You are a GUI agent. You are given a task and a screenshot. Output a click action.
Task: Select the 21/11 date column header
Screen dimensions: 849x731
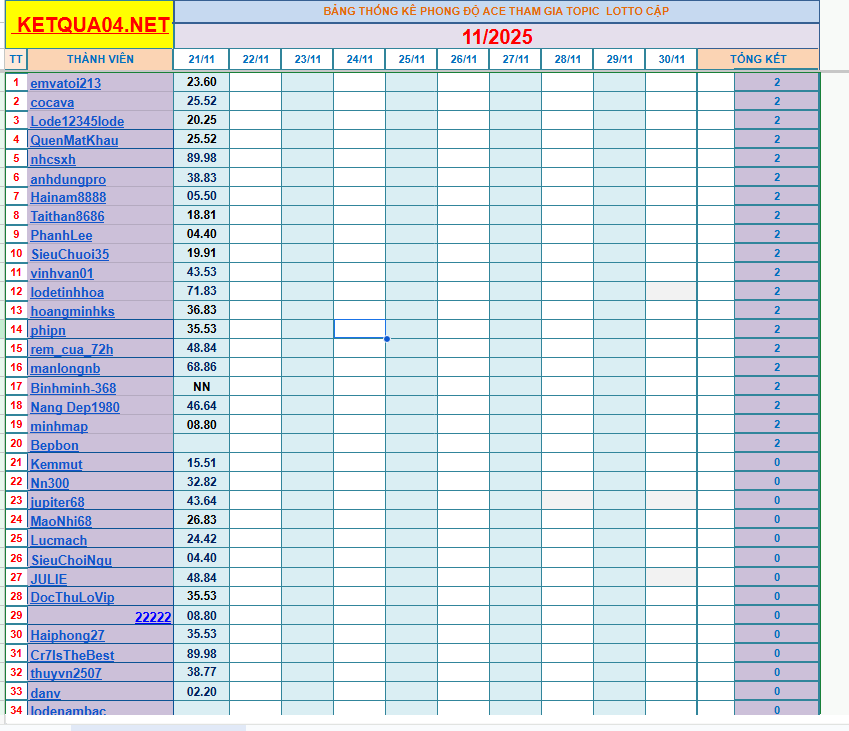point(203,59)
